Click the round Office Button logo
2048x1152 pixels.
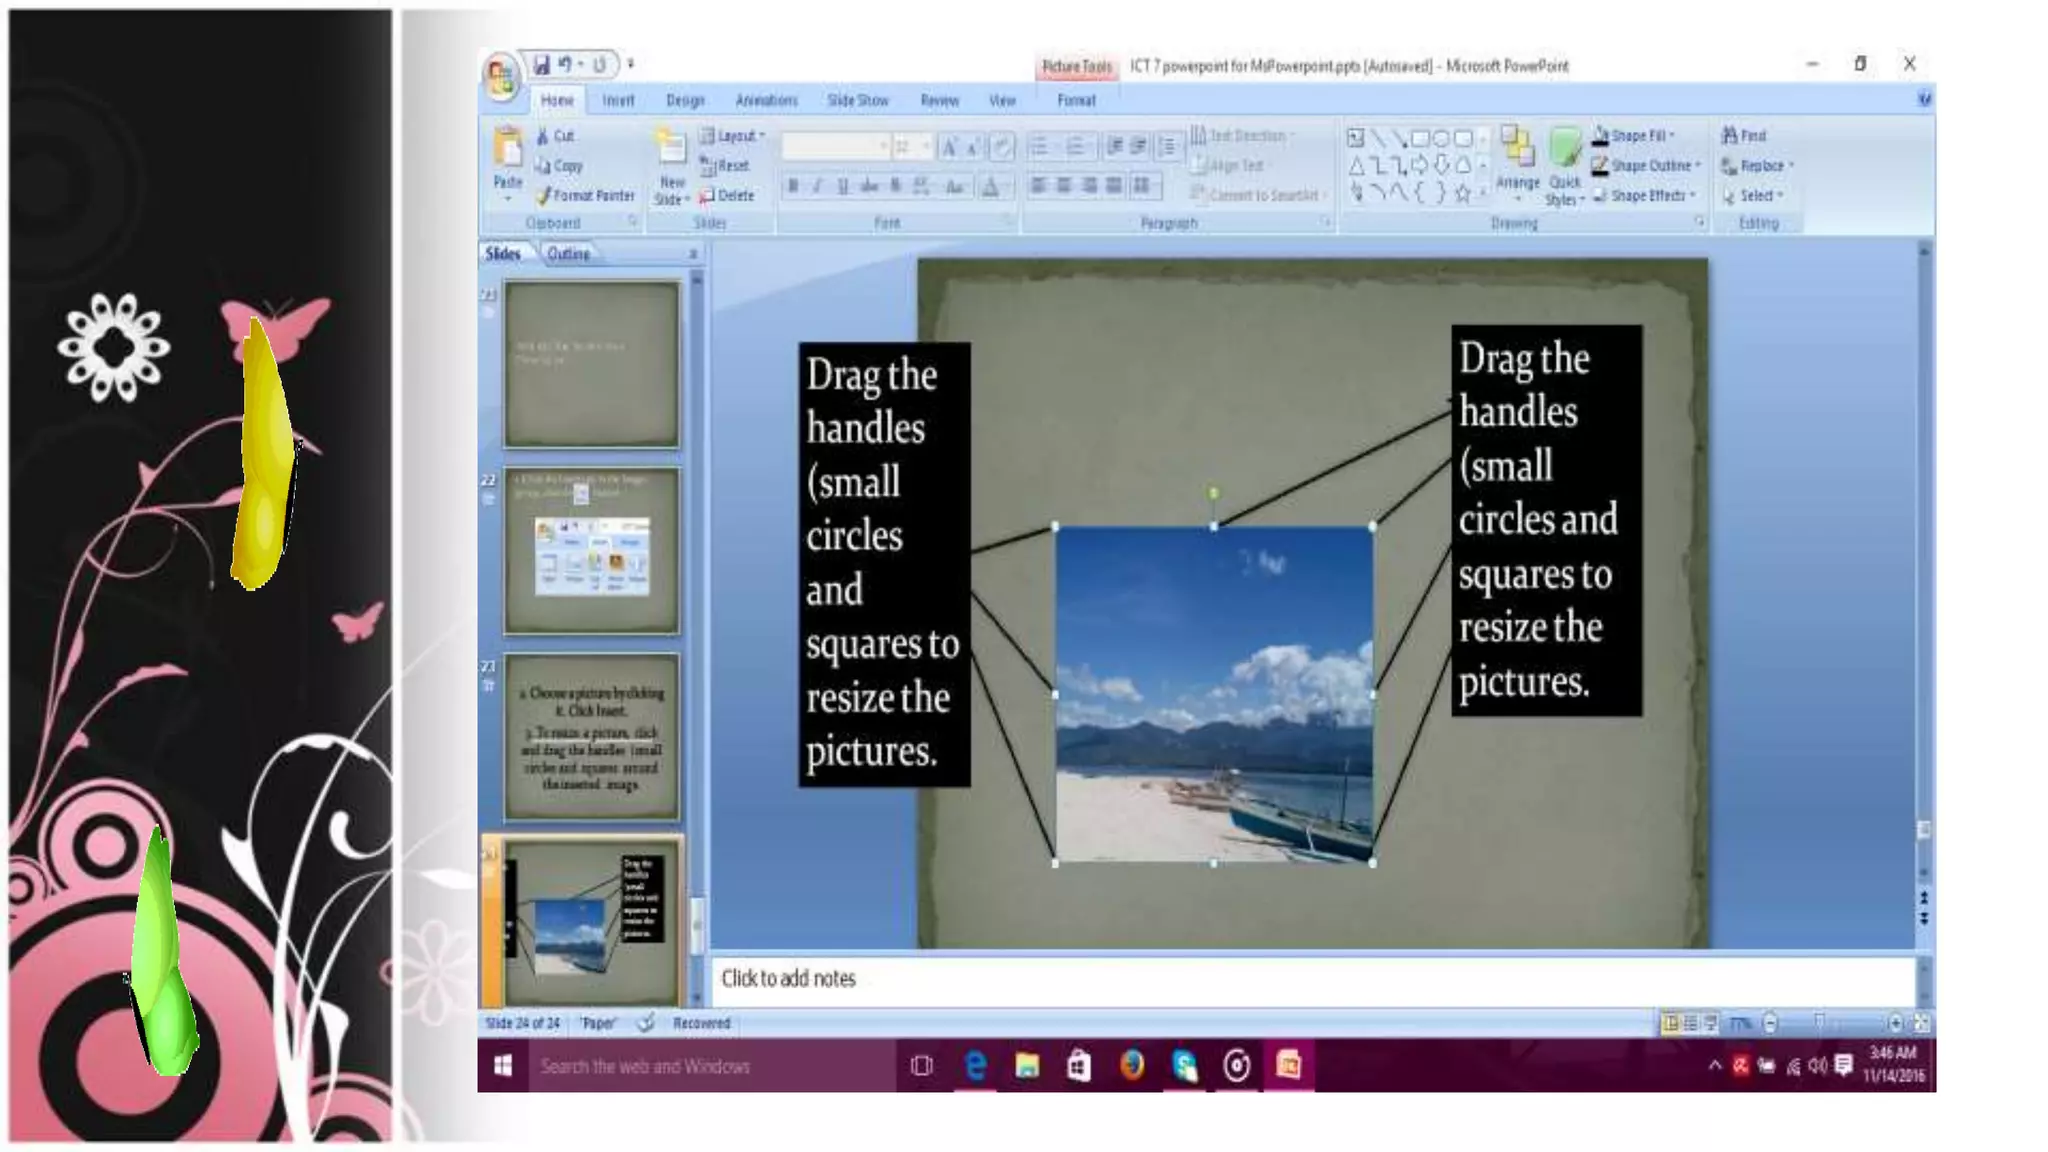[500, 76]
